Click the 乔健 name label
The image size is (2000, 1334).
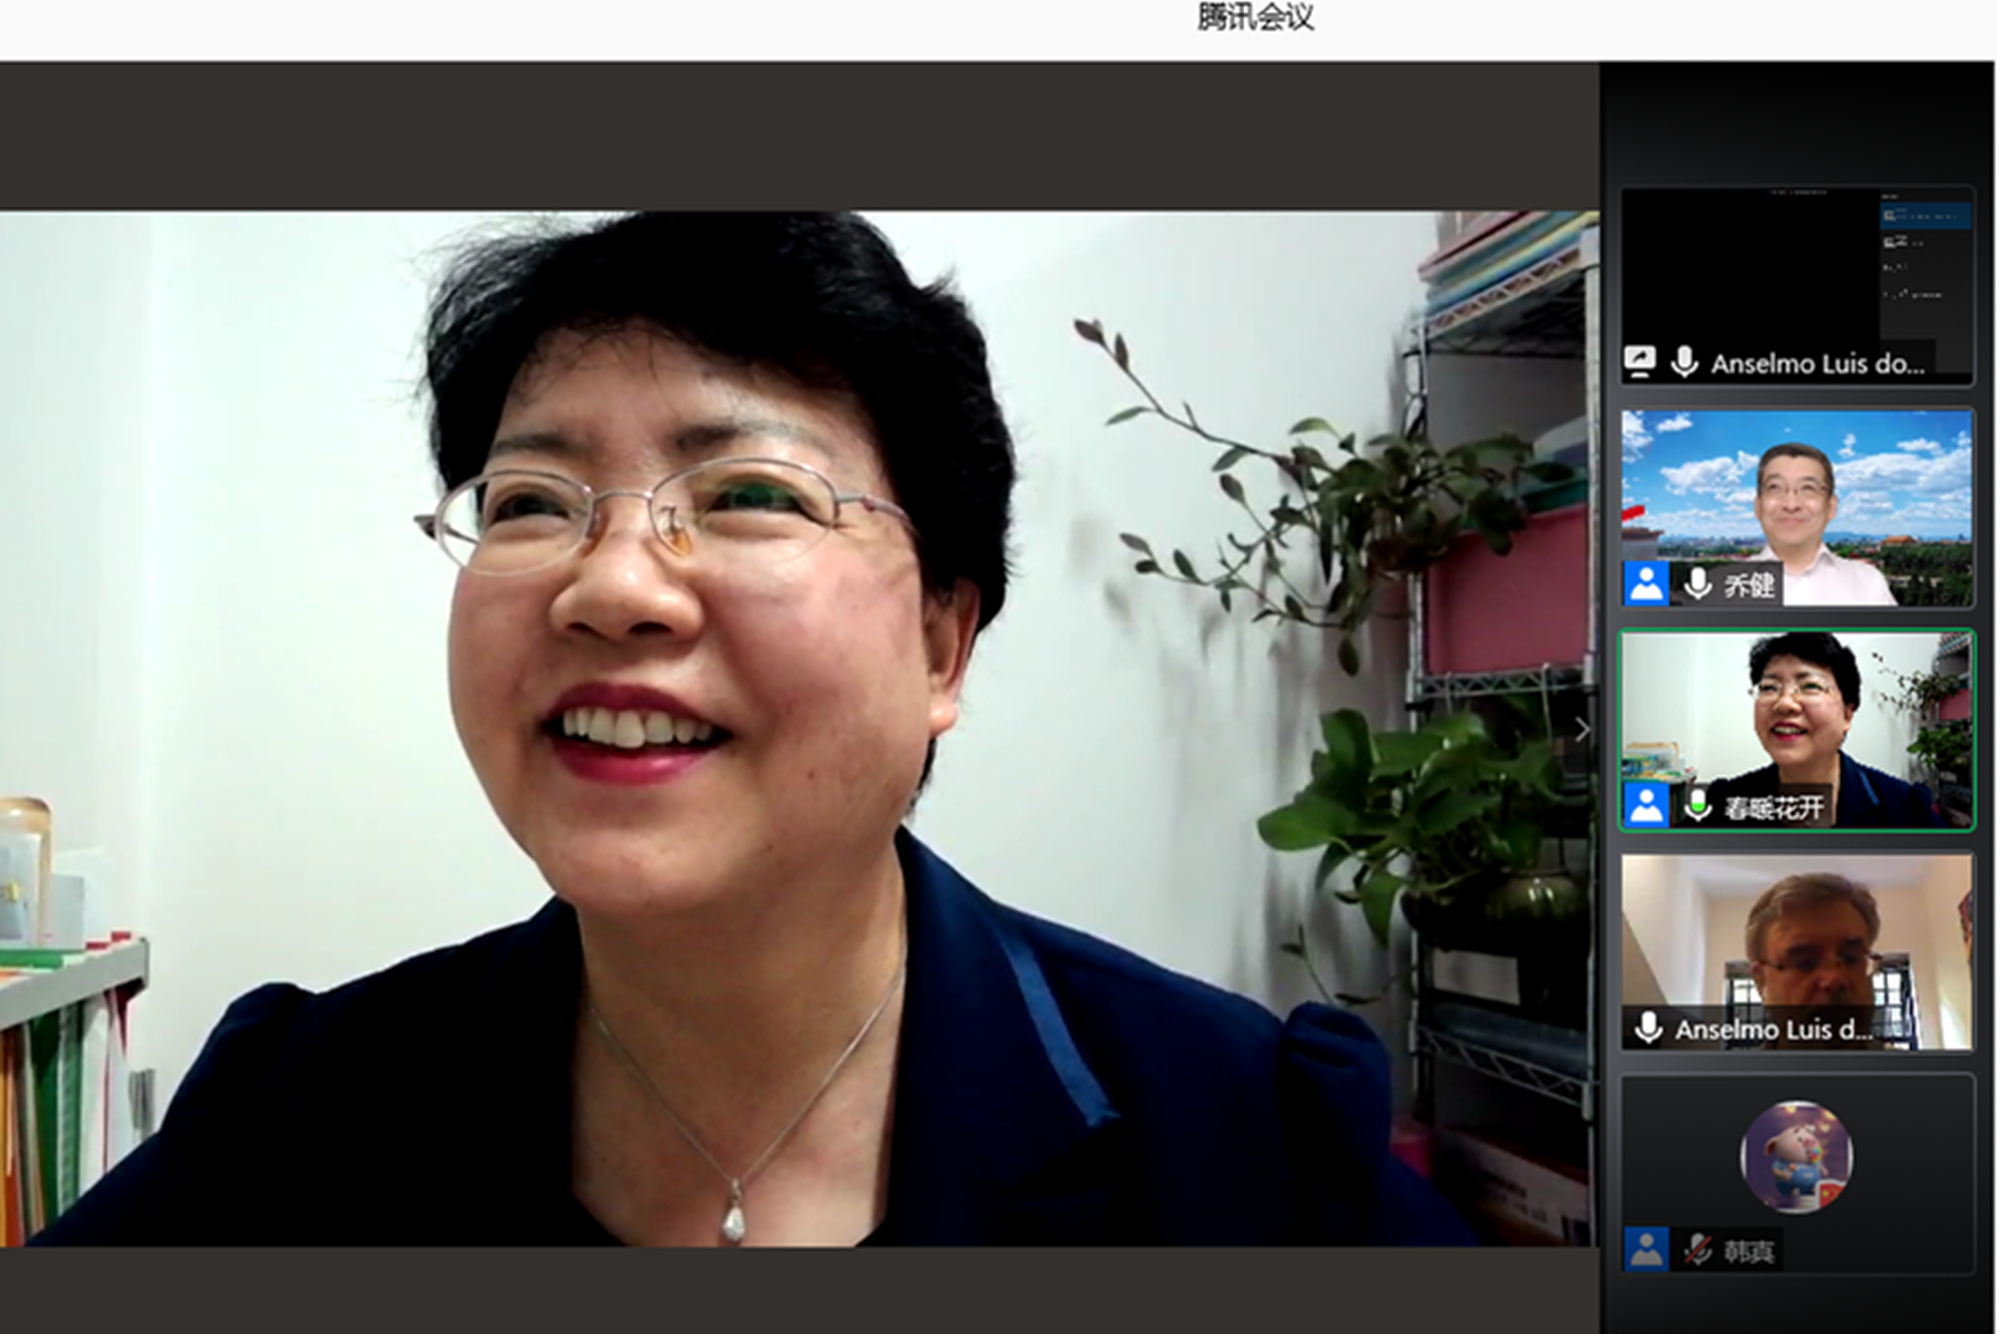coord(1750,585)
